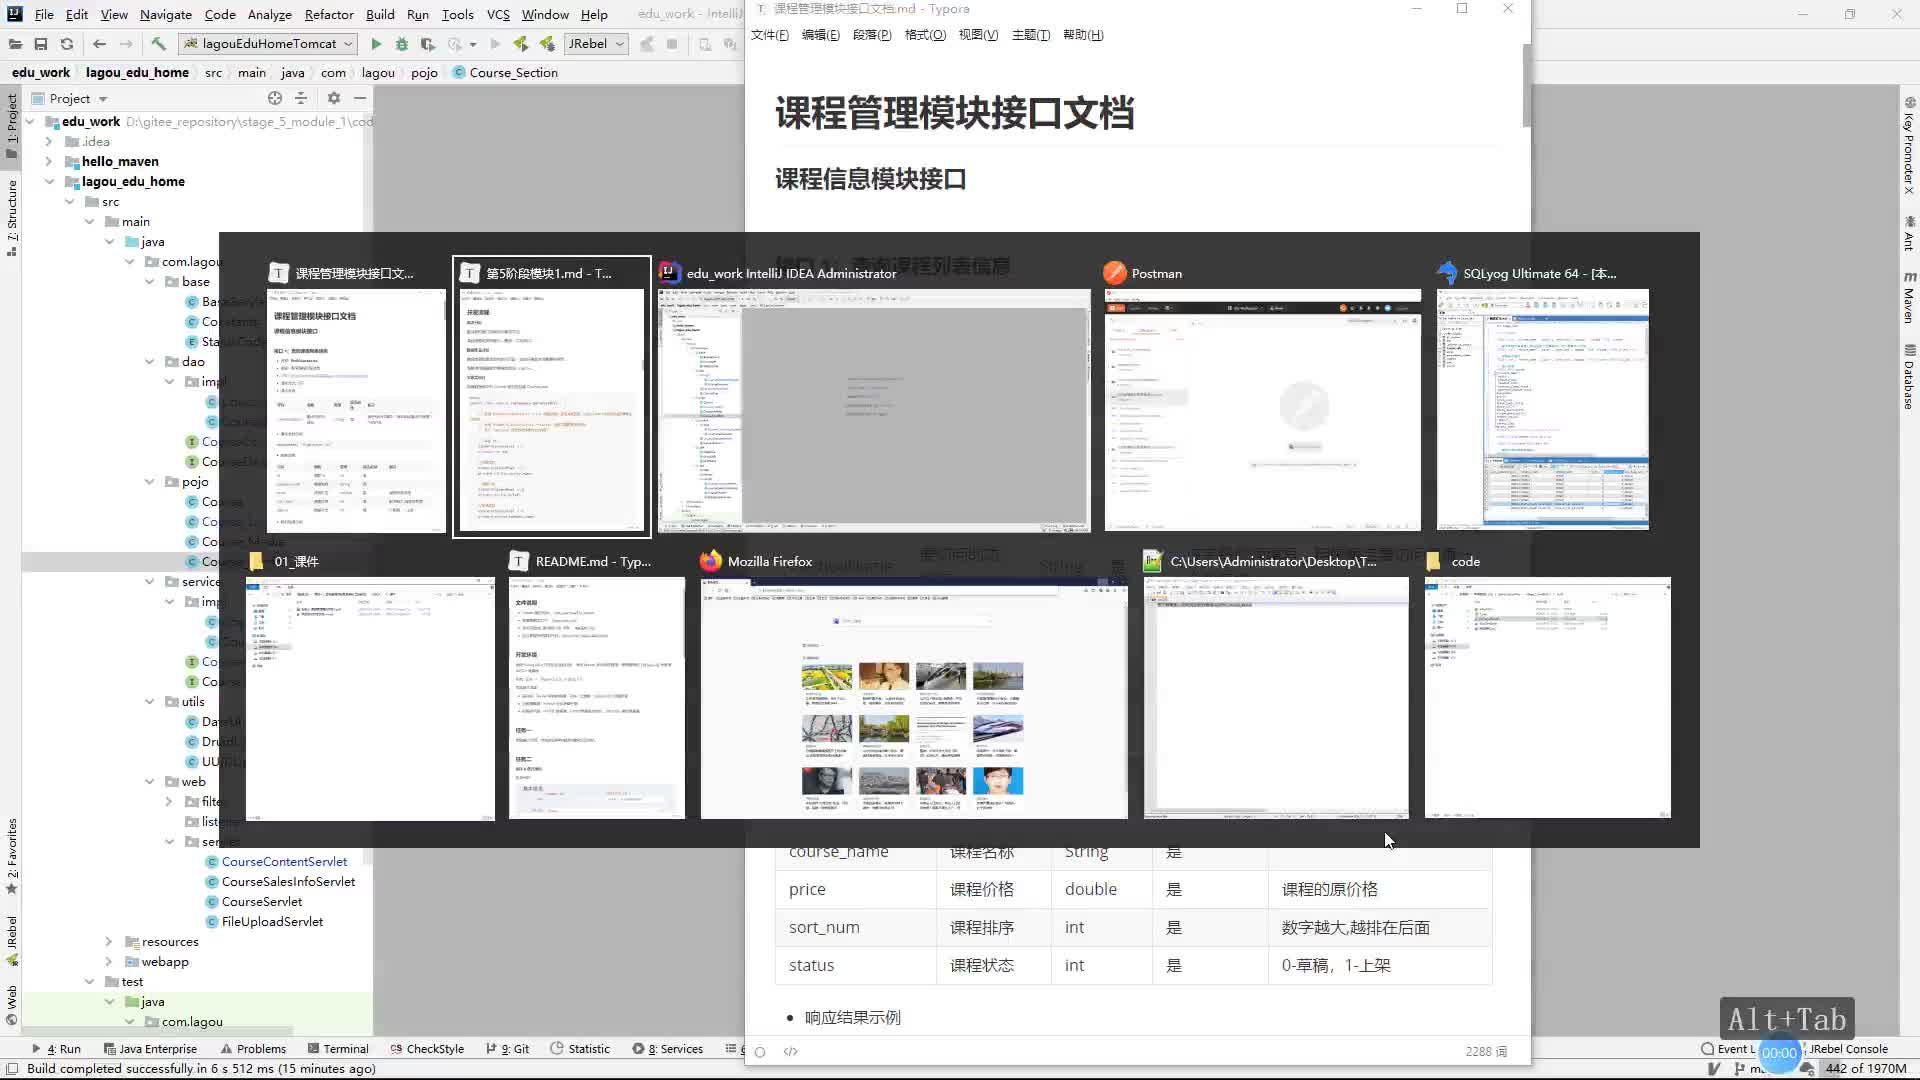Image resolution: width=1920 pixels, height=1080 pixels.
Task: Open File menu in Typora
Action: (x=767, y=34)
